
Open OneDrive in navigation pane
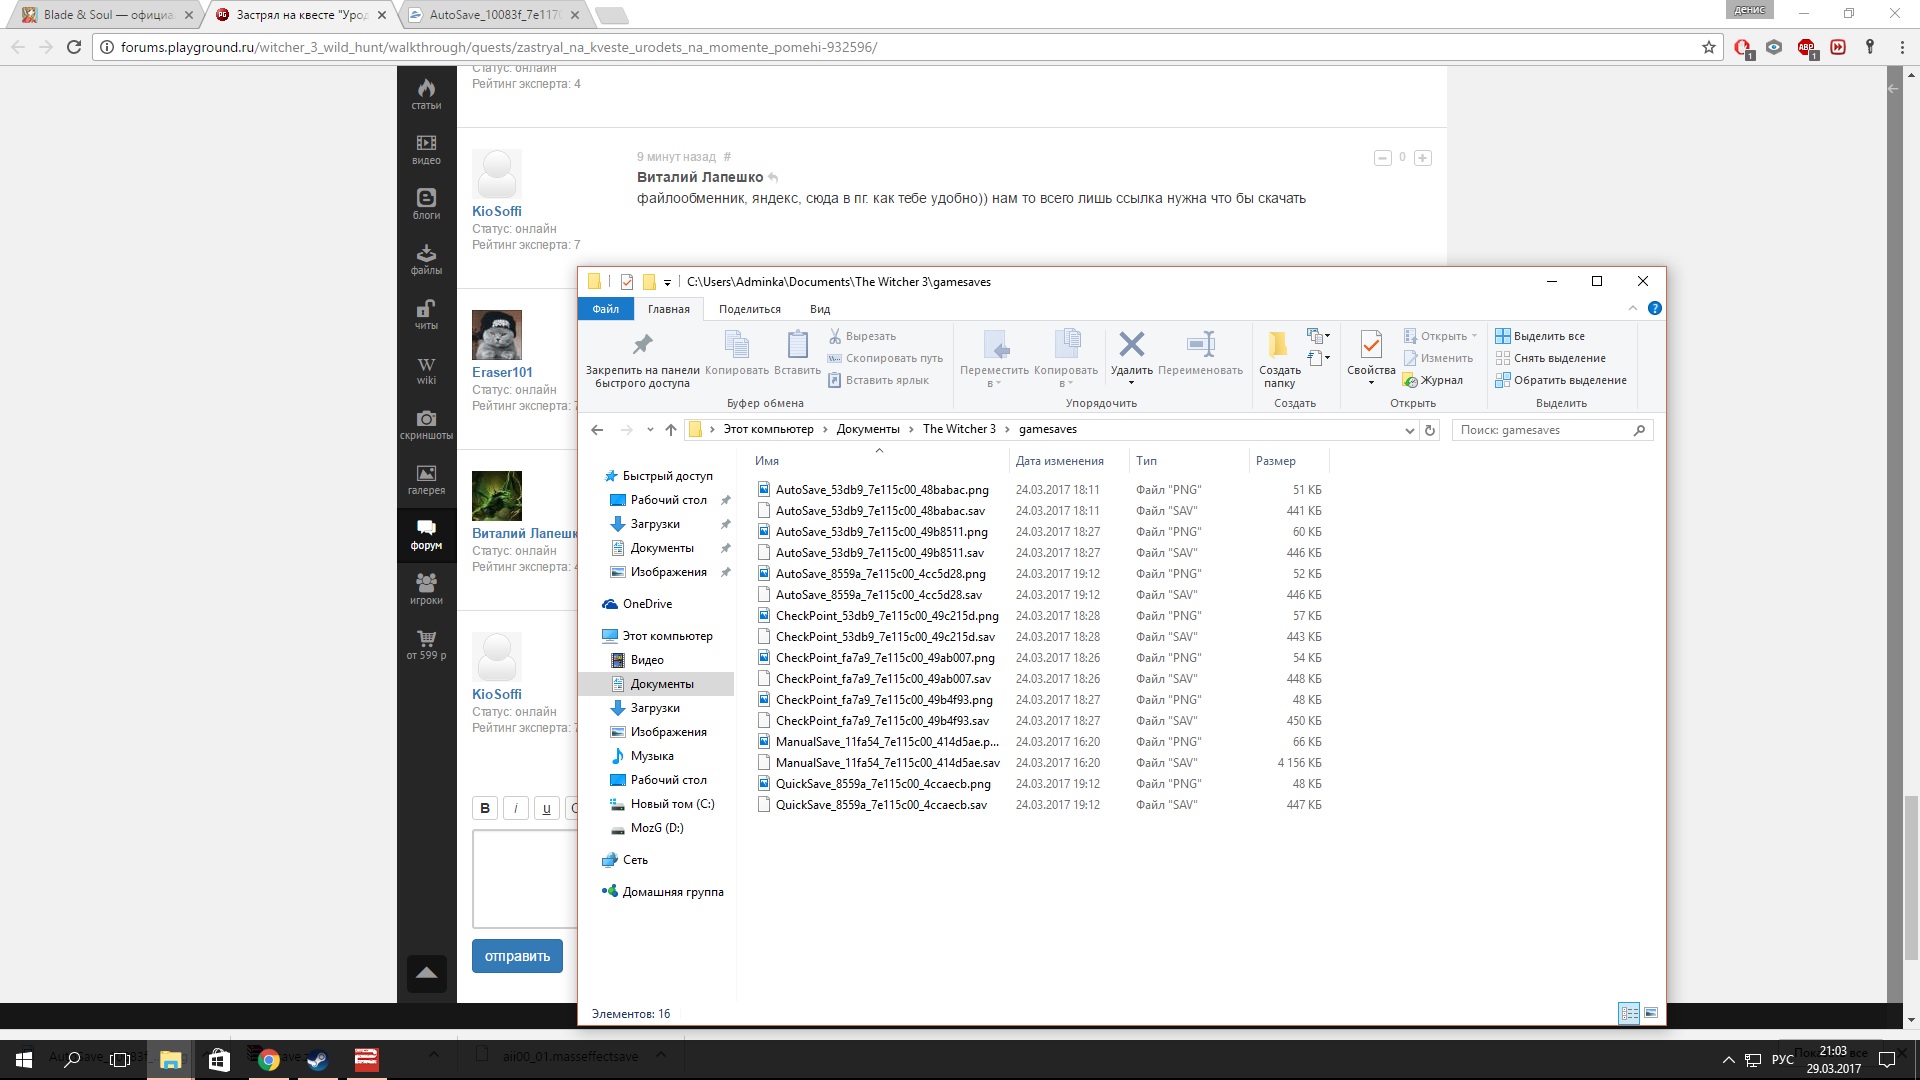(647, 604)
